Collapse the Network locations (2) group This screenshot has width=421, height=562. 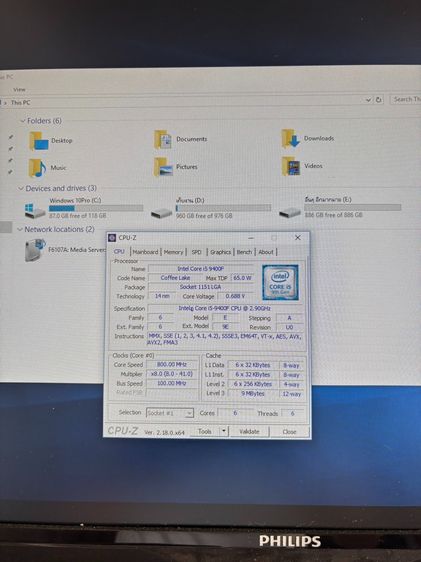tap(20, 229)
